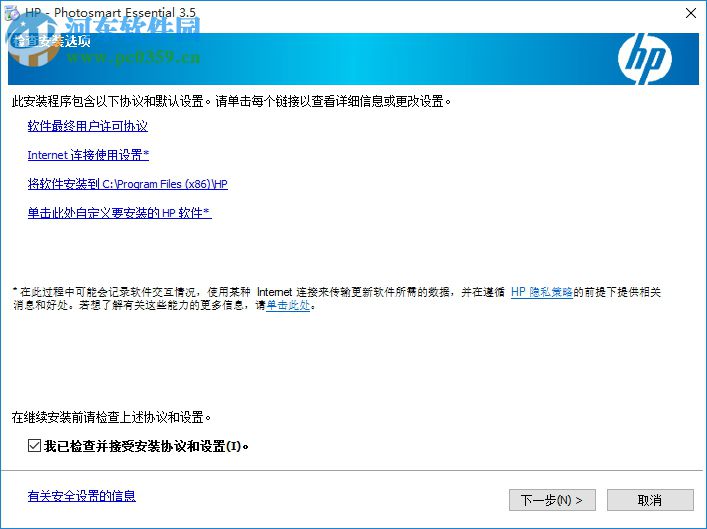Click the 下一步(N) > button

552,500
